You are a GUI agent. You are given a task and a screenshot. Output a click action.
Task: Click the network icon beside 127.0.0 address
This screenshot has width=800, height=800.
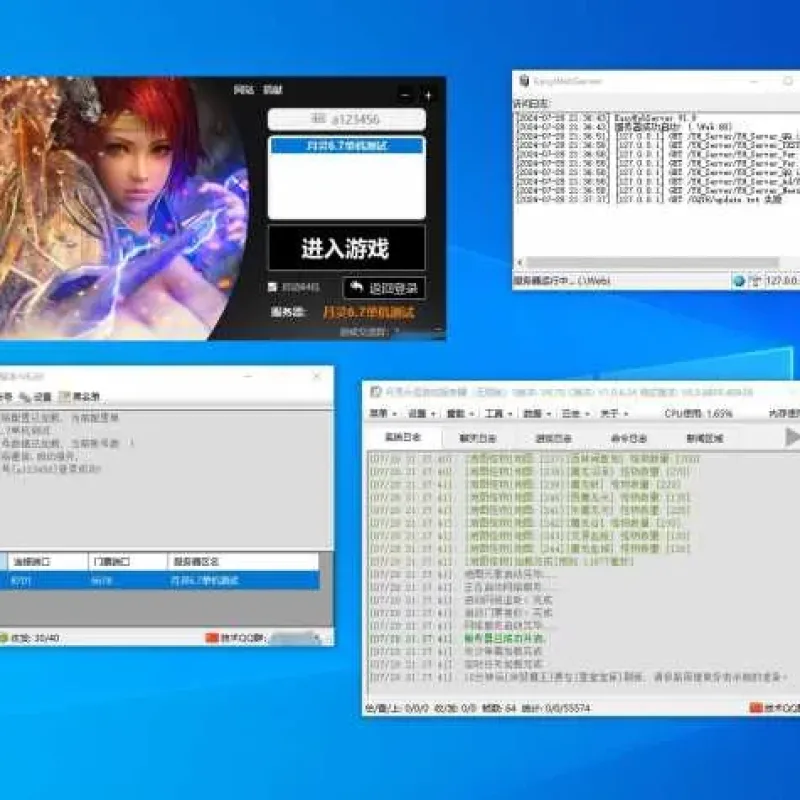tap(756, 281)
